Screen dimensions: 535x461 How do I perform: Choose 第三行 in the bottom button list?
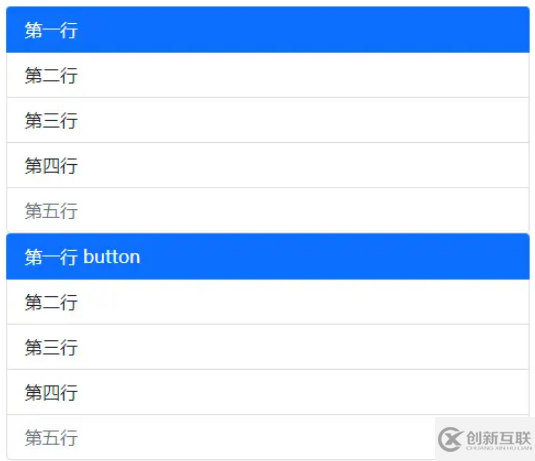tap(268, 347)
